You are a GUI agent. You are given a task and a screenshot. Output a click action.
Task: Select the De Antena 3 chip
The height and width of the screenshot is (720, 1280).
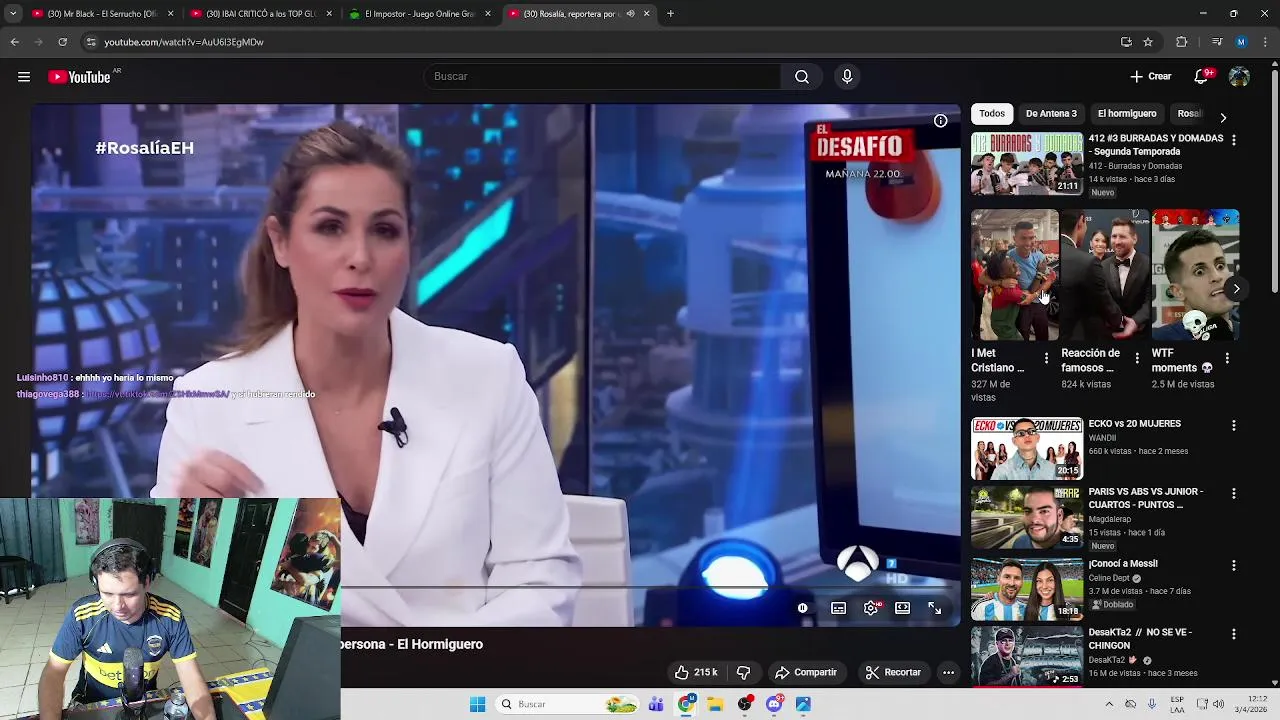(1051, 114)
